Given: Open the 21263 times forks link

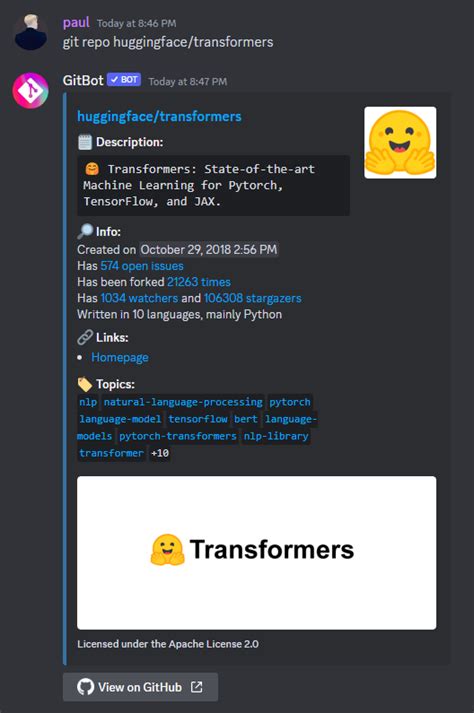Looking at the screenshot, I should click(x=199, y=282).
